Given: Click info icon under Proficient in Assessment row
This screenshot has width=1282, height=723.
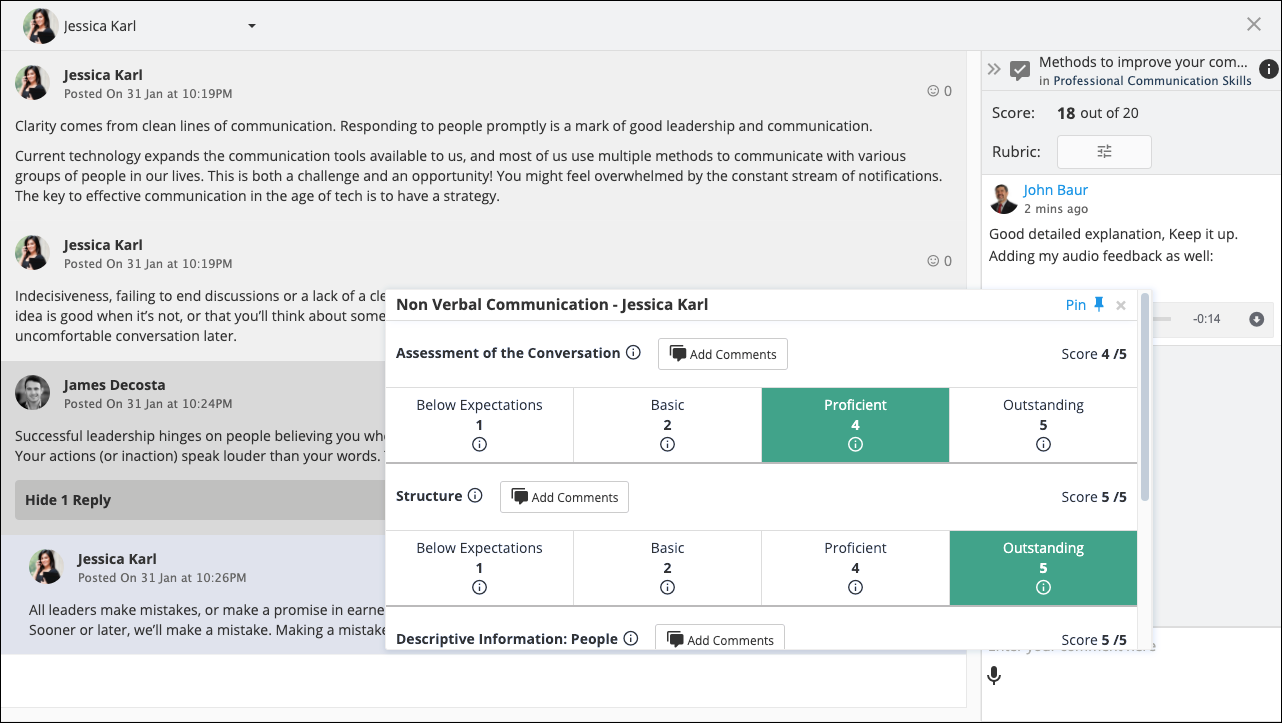Looking at the screenshot, I should click(x=855, y=445).
